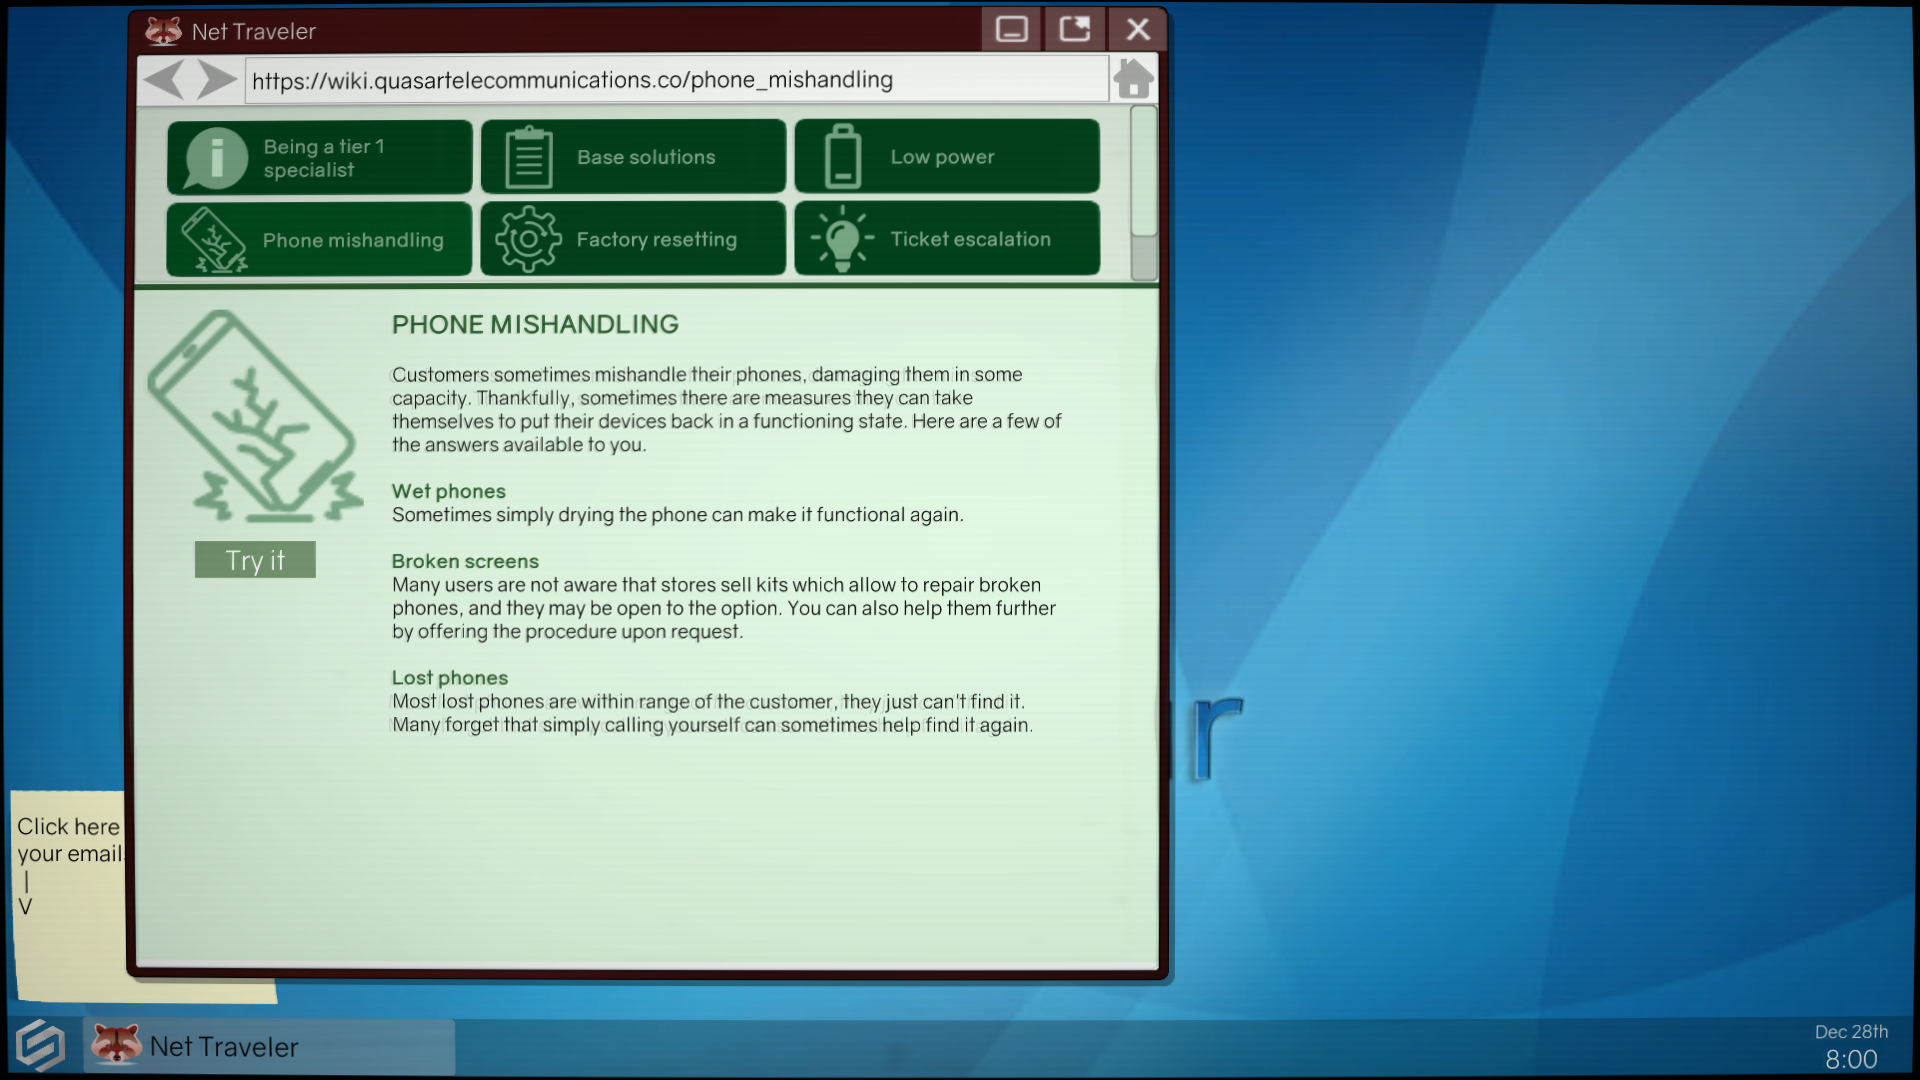The height and width of the screenshot is (1080, 1920).
Task: Click the page scrollbar thumb
Action: click(1144, 171)
